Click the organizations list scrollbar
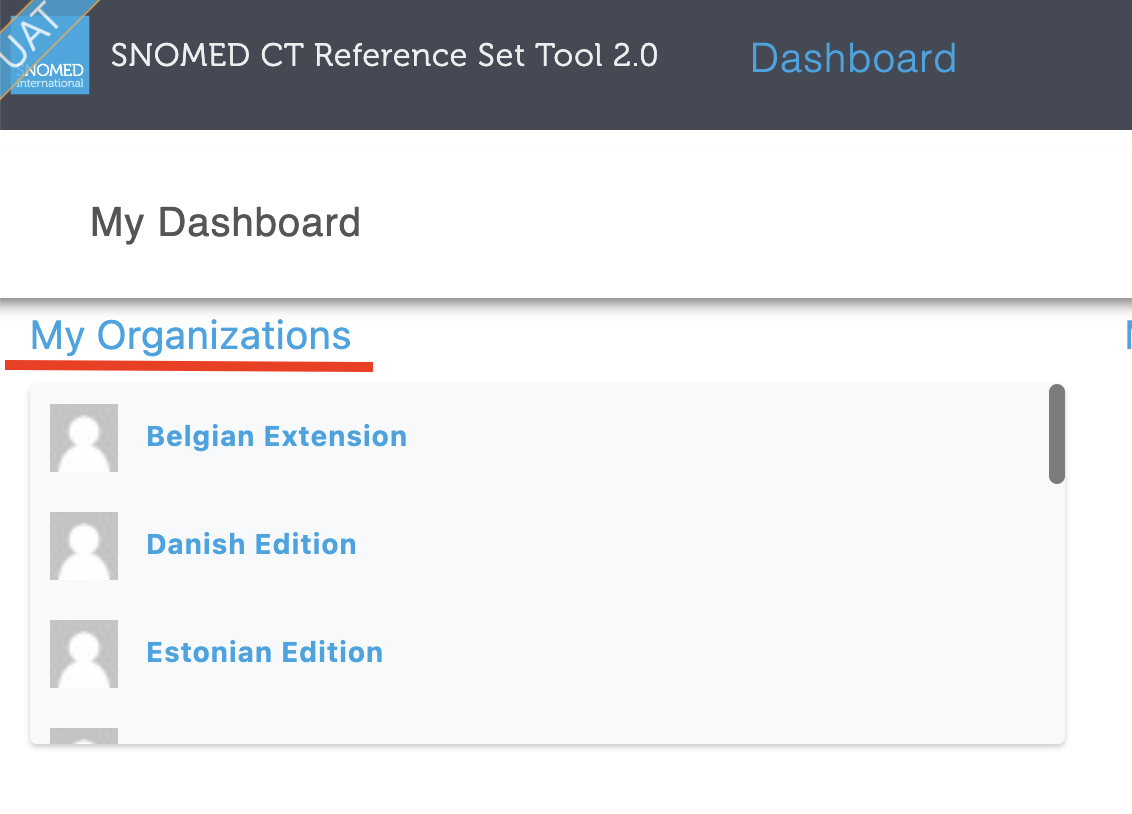1132x814 pixels. (x=1057, y=434)
